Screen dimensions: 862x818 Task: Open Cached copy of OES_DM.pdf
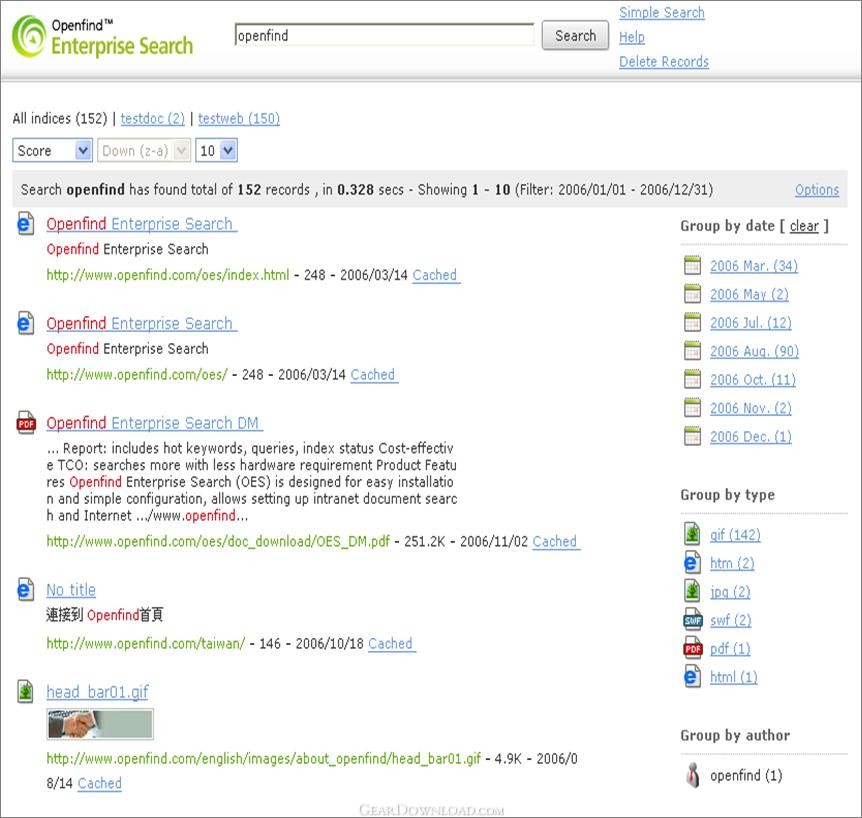[x=556, y=541]
